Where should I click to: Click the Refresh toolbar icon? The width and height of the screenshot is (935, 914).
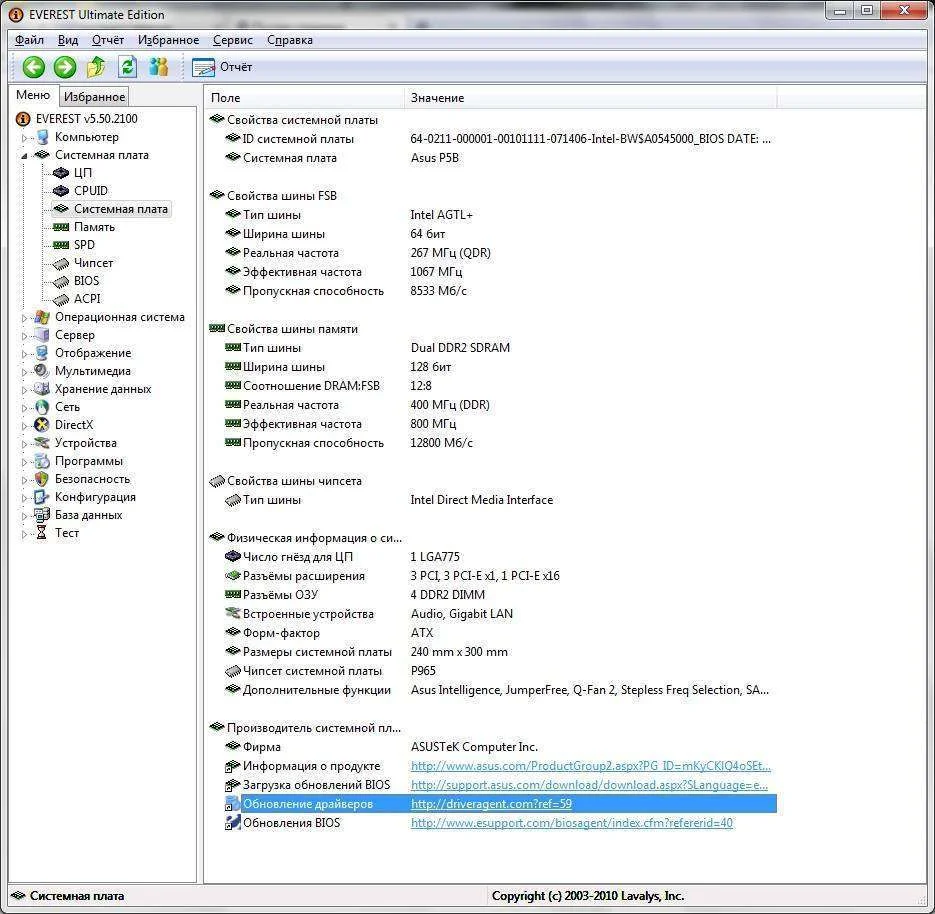tap(127, 67)
